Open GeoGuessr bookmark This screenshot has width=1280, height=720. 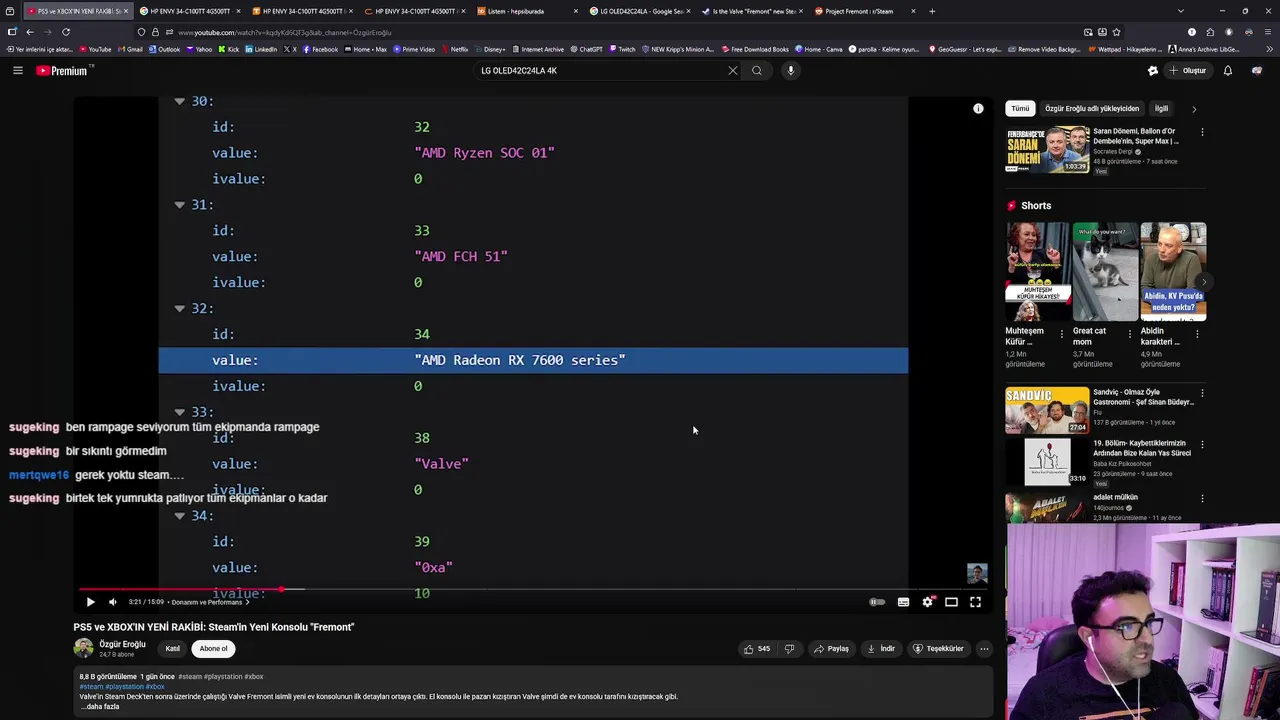pyautogui.click(x=966, y=49)
